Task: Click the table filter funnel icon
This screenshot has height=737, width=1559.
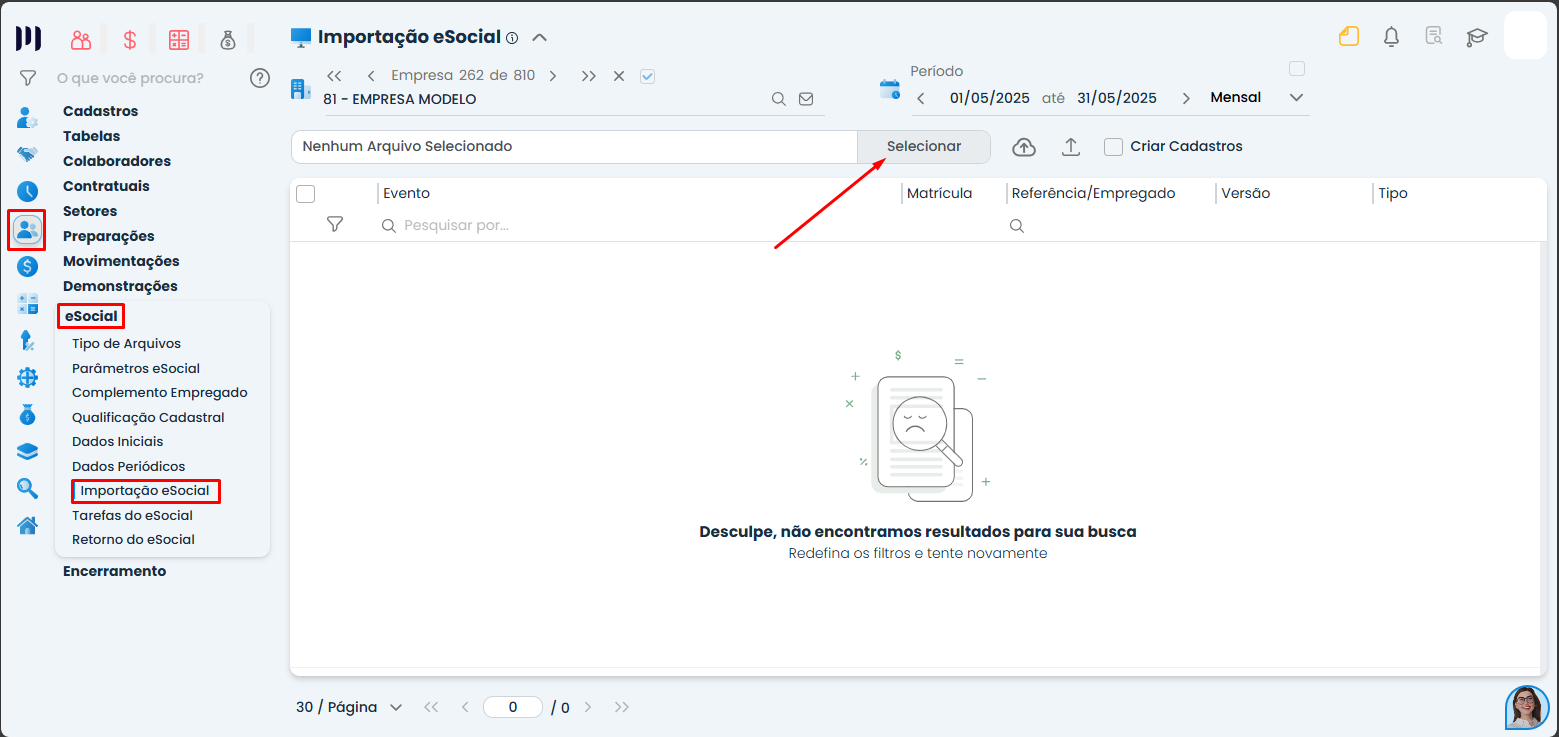Action: point(335,225)
